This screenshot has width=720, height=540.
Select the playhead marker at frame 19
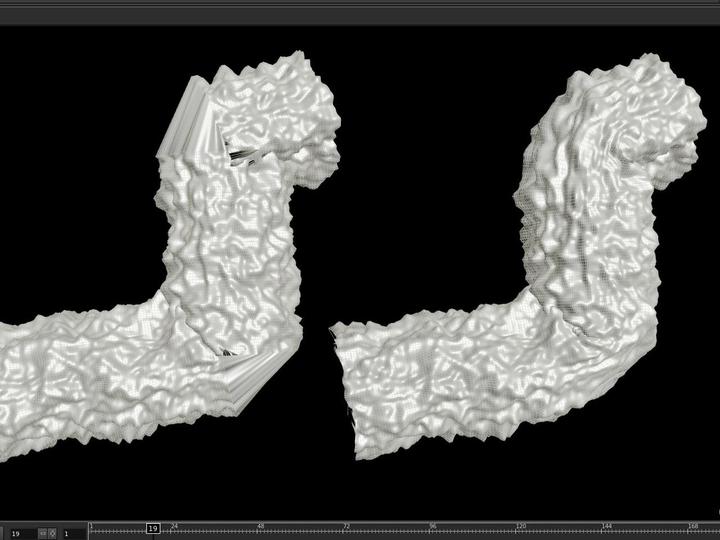[153, 528]
